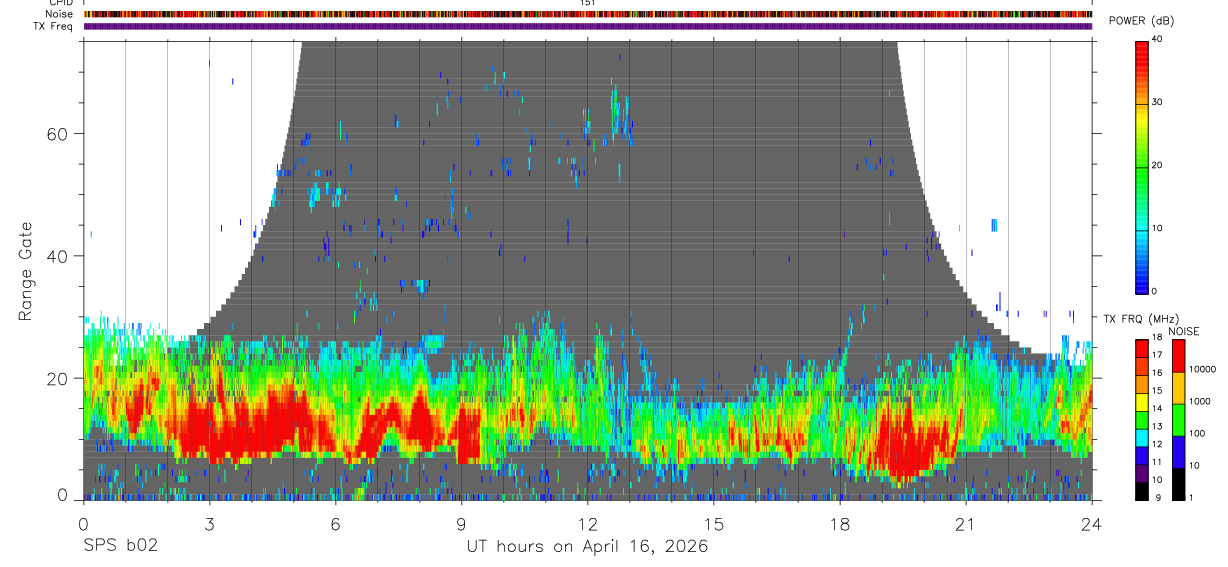Click the 12 hour mark on time axis
The image size is (1228, 567).
[587, 524]
